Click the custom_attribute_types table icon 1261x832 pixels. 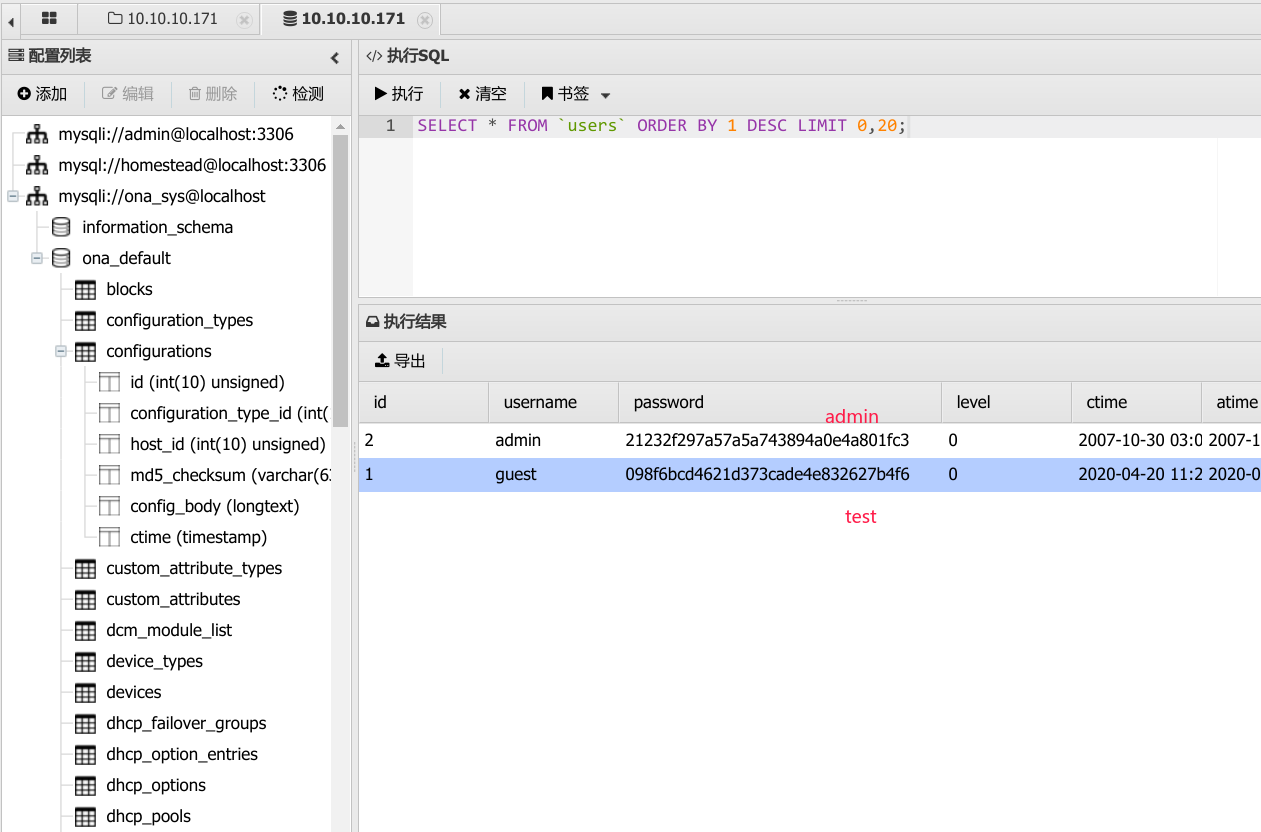pyautogui.click(x=86, y=568)
